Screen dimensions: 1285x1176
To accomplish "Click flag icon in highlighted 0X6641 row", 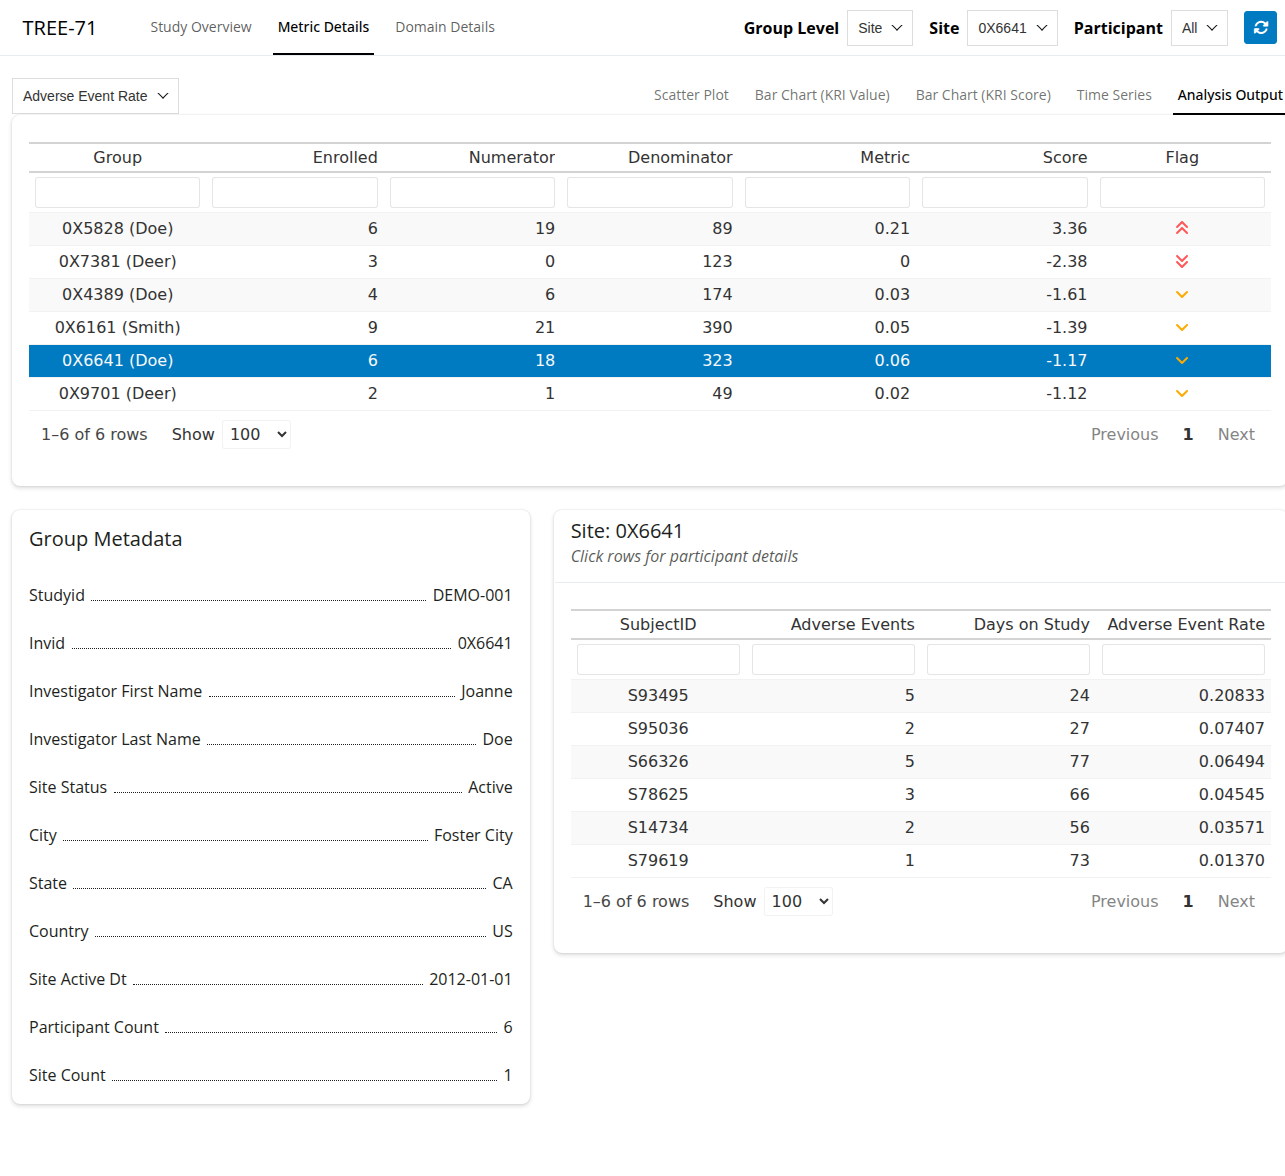I will [x=1181, y=360].
